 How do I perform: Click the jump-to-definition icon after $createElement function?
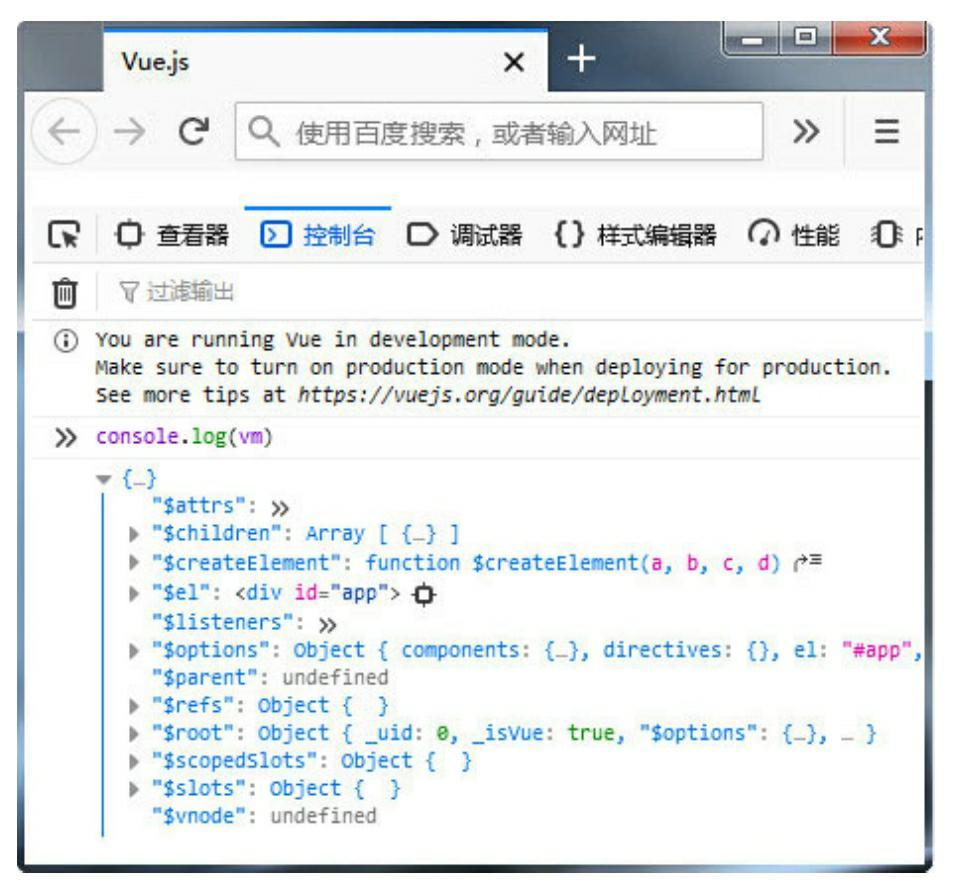(x=807, y=562)
